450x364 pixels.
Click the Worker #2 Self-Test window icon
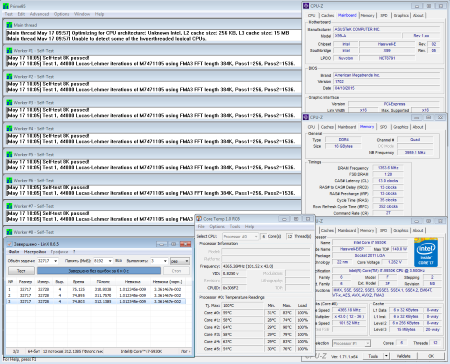click(x=9, y=77)
